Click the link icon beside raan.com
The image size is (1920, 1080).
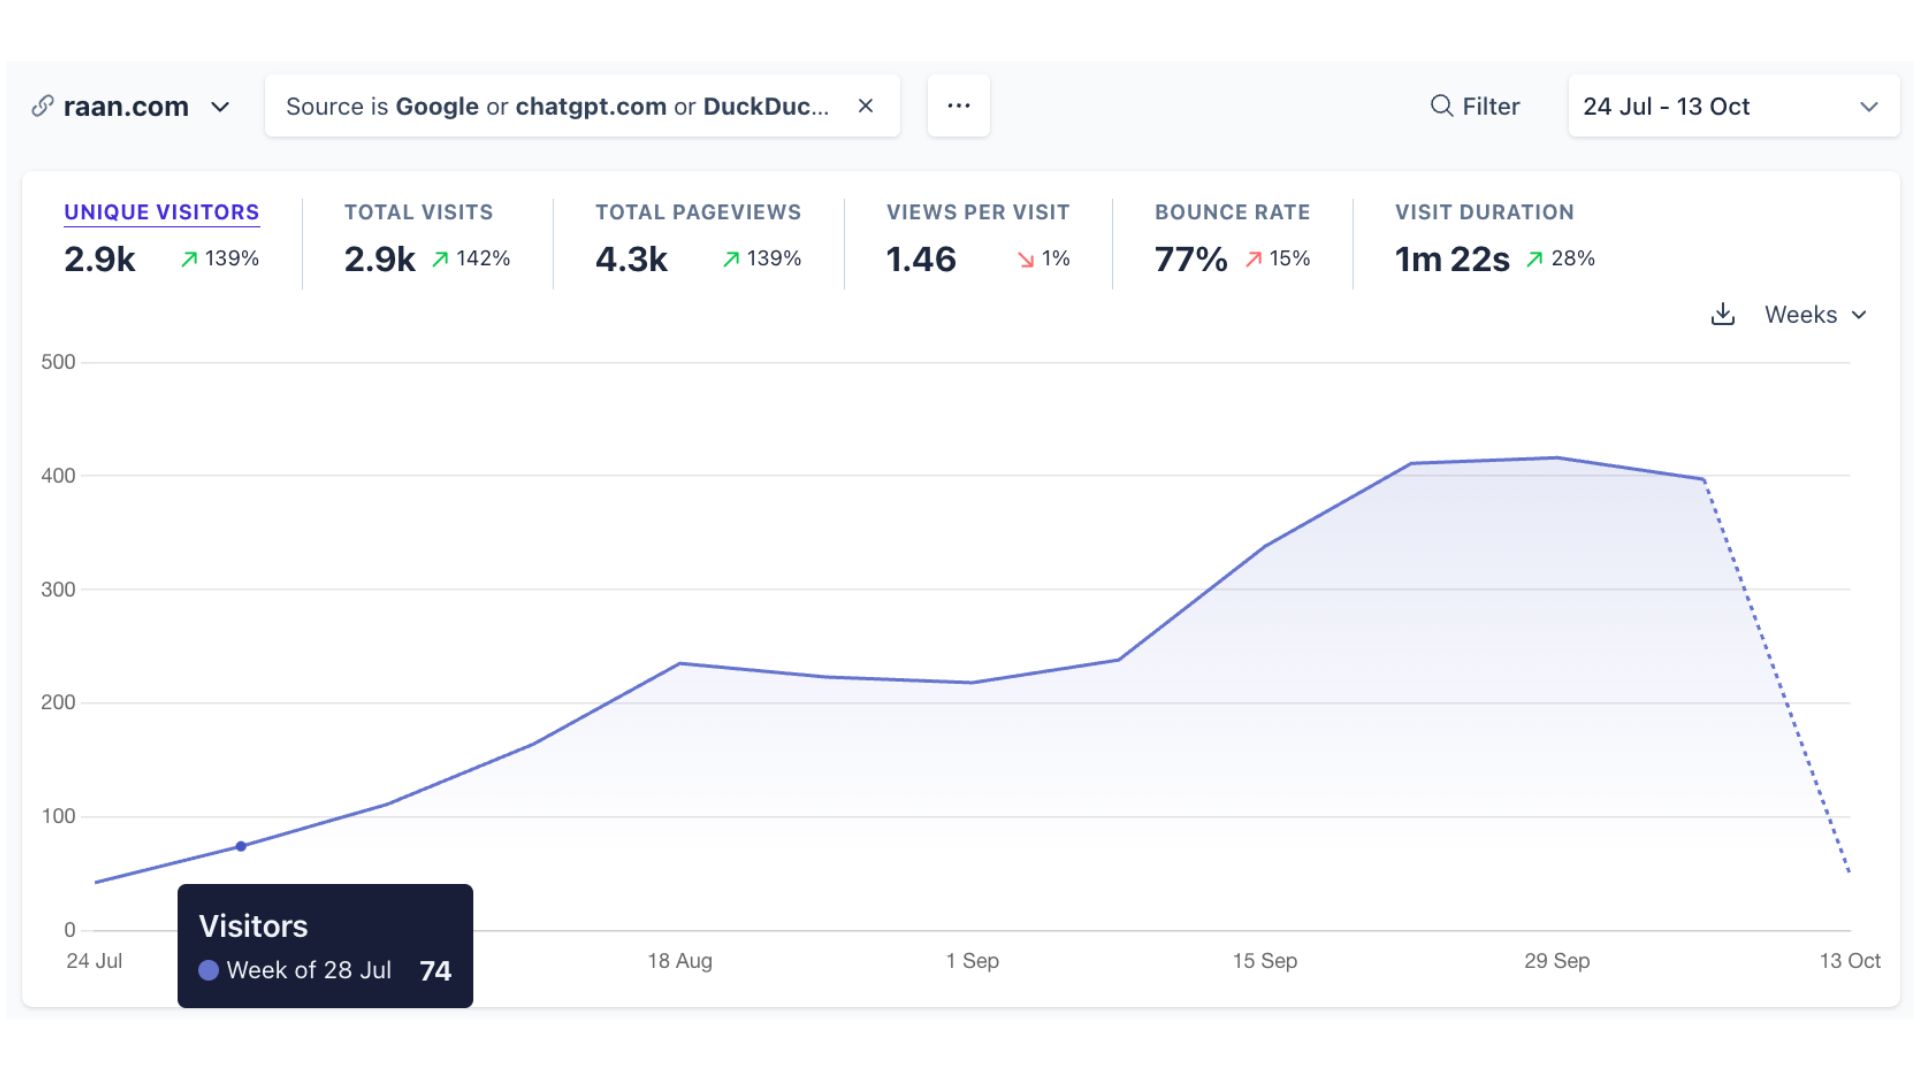tap(42, 106)
